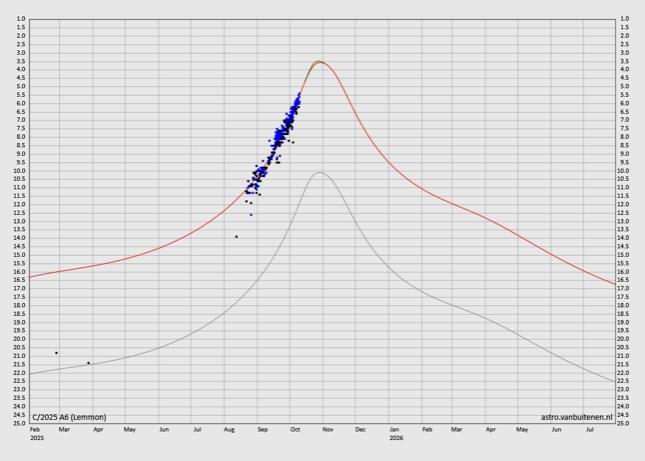Click the Jan label above 2026
The width and height of the screenshot is (645, 461).
(394, 429)
